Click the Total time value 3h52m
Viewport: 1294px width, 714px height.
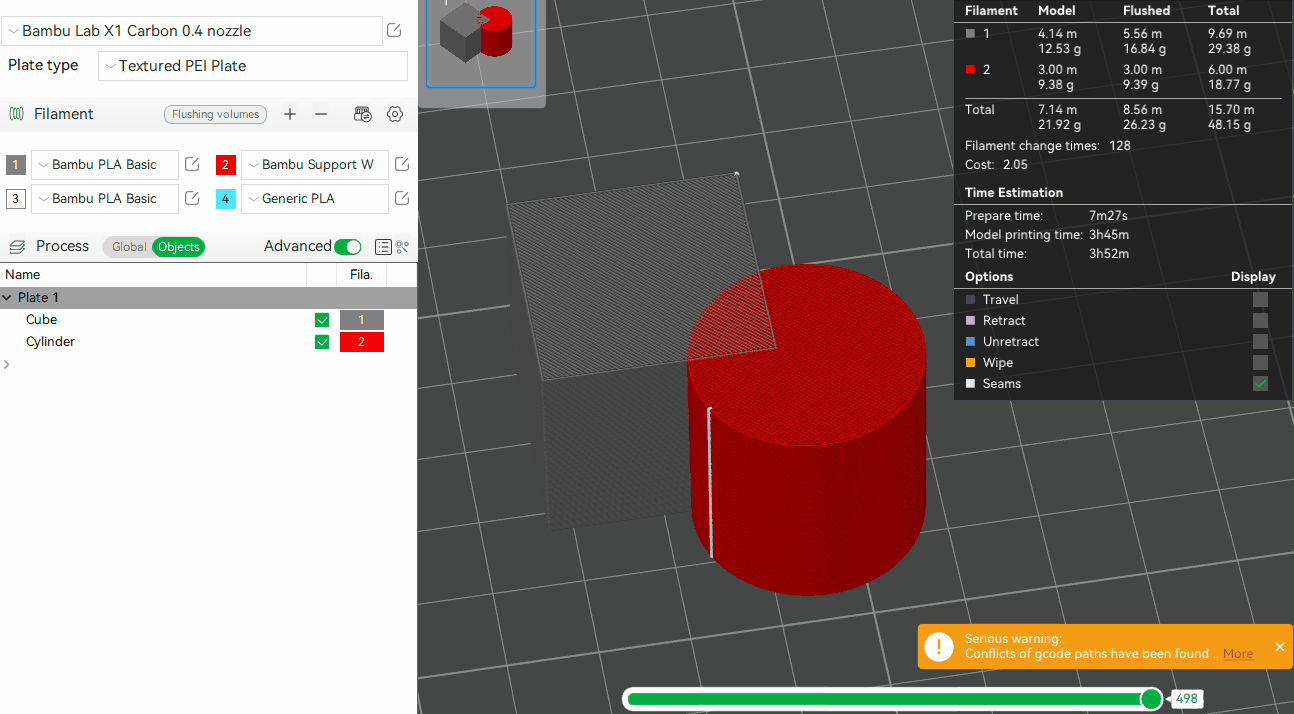coord(1109,254)
